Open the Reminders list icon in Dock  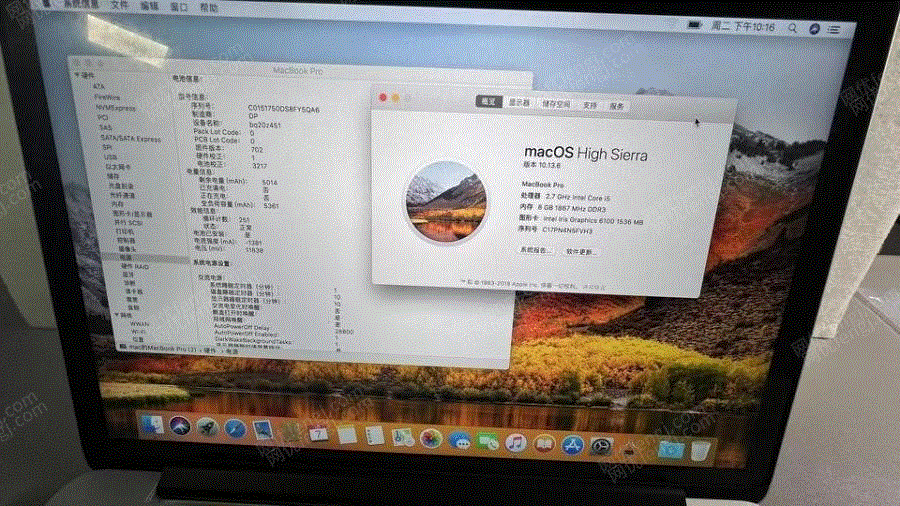(x=374, y=436)
